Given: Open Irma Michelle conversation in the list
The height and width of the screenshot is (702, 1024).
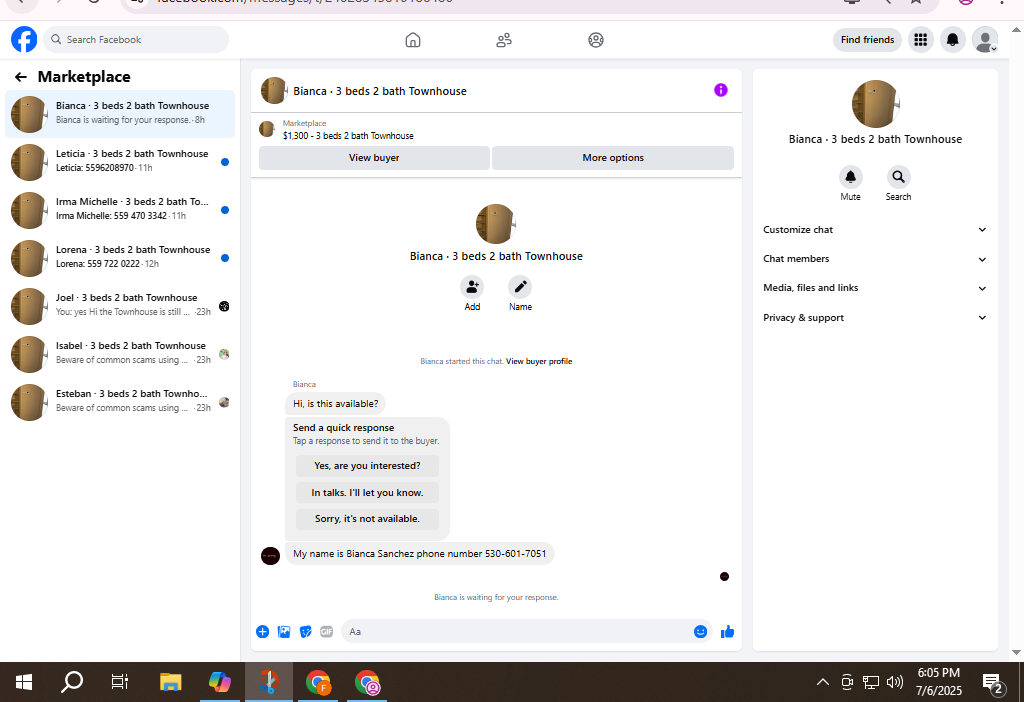Looking at the screenshot, I should click(120, 210).
